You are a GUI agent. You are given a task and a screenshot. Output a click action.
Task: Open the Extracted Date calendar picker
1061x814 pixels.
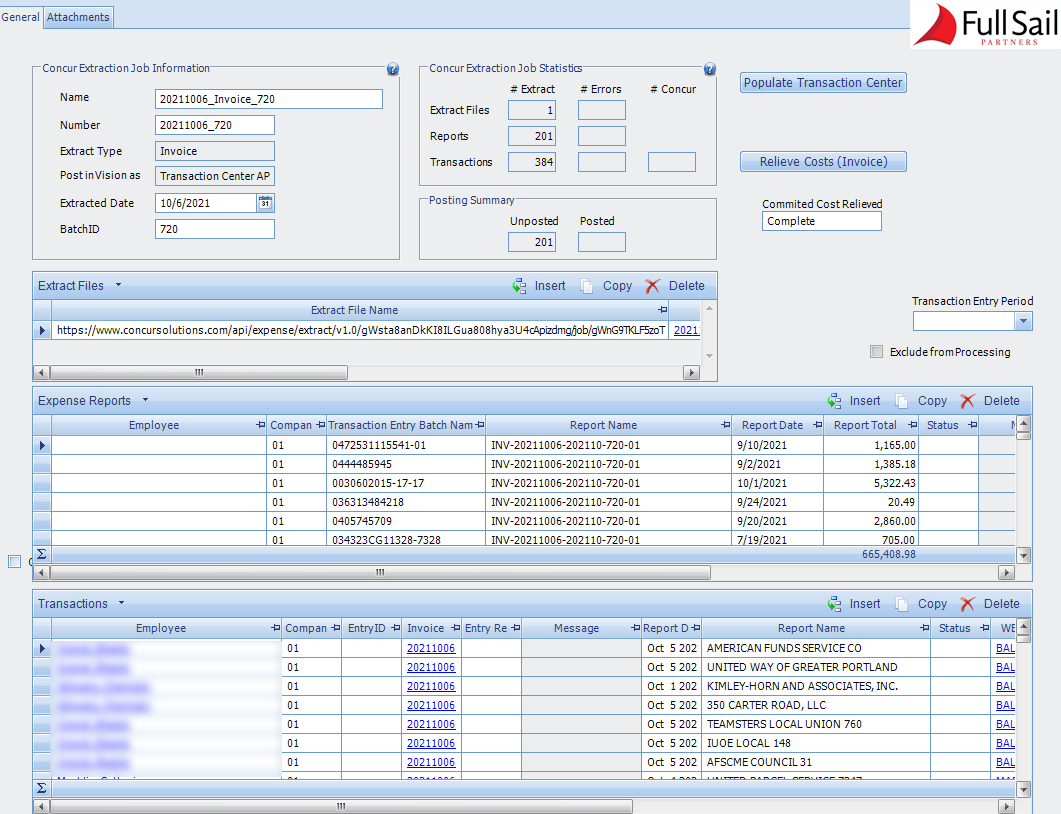[x=265, y=203]
